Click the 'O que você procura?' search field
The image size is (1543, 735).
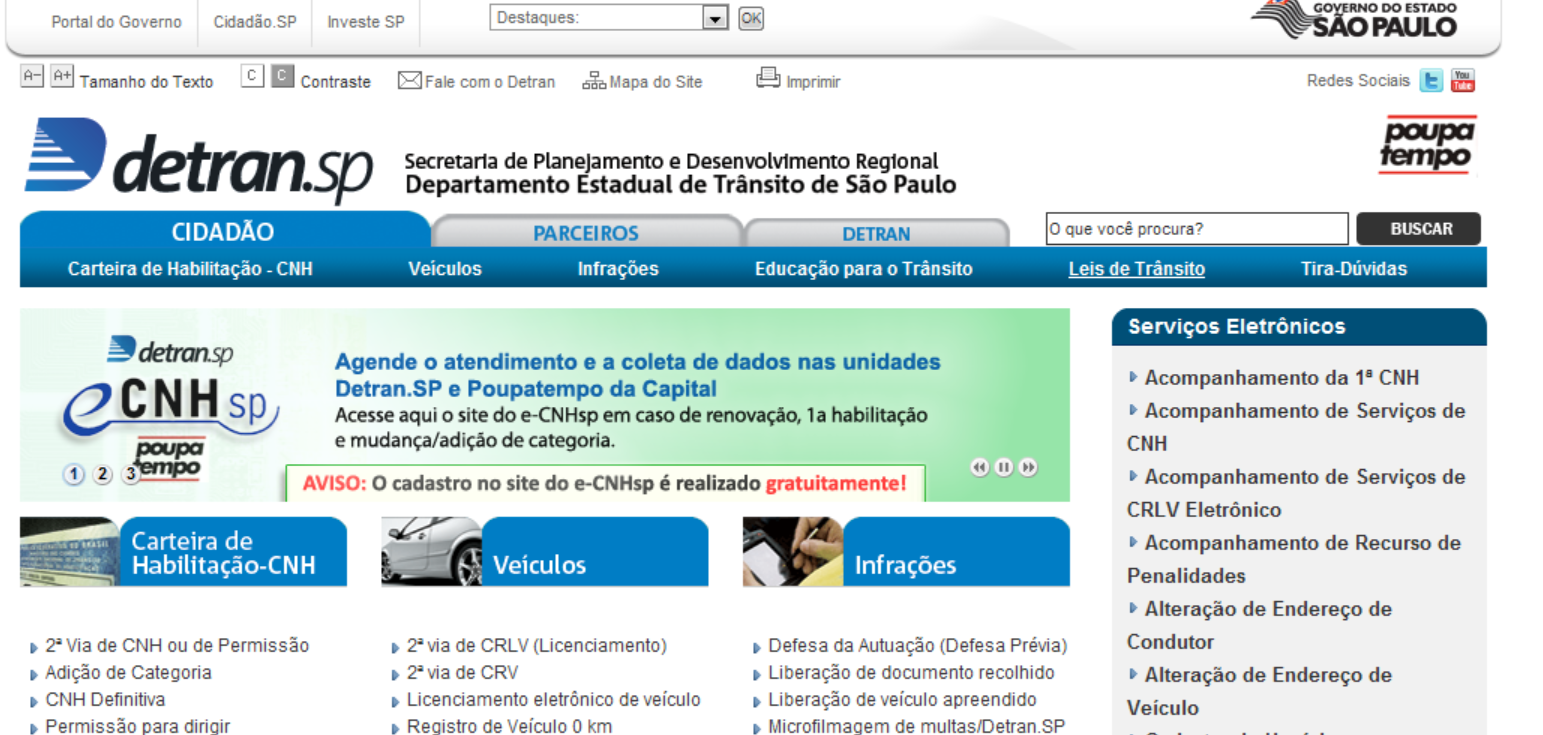[1196, 229]
